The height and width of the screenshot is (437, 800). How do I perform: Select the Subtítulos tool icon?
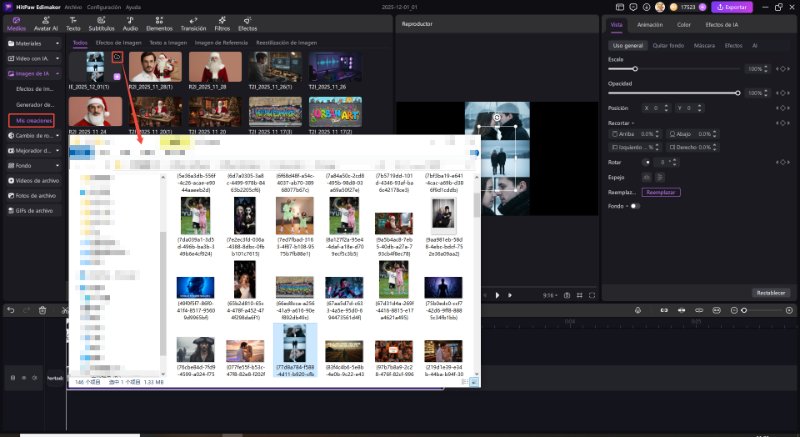click(101, 24)
